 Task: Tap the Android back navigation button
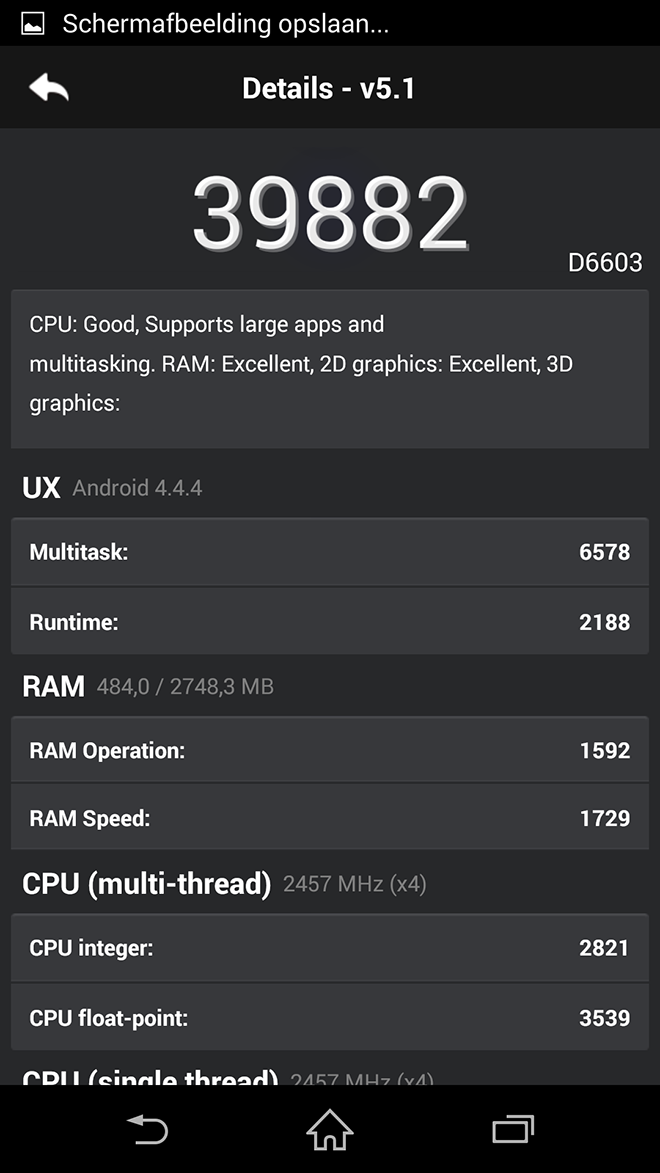[x=147, y=1129]
